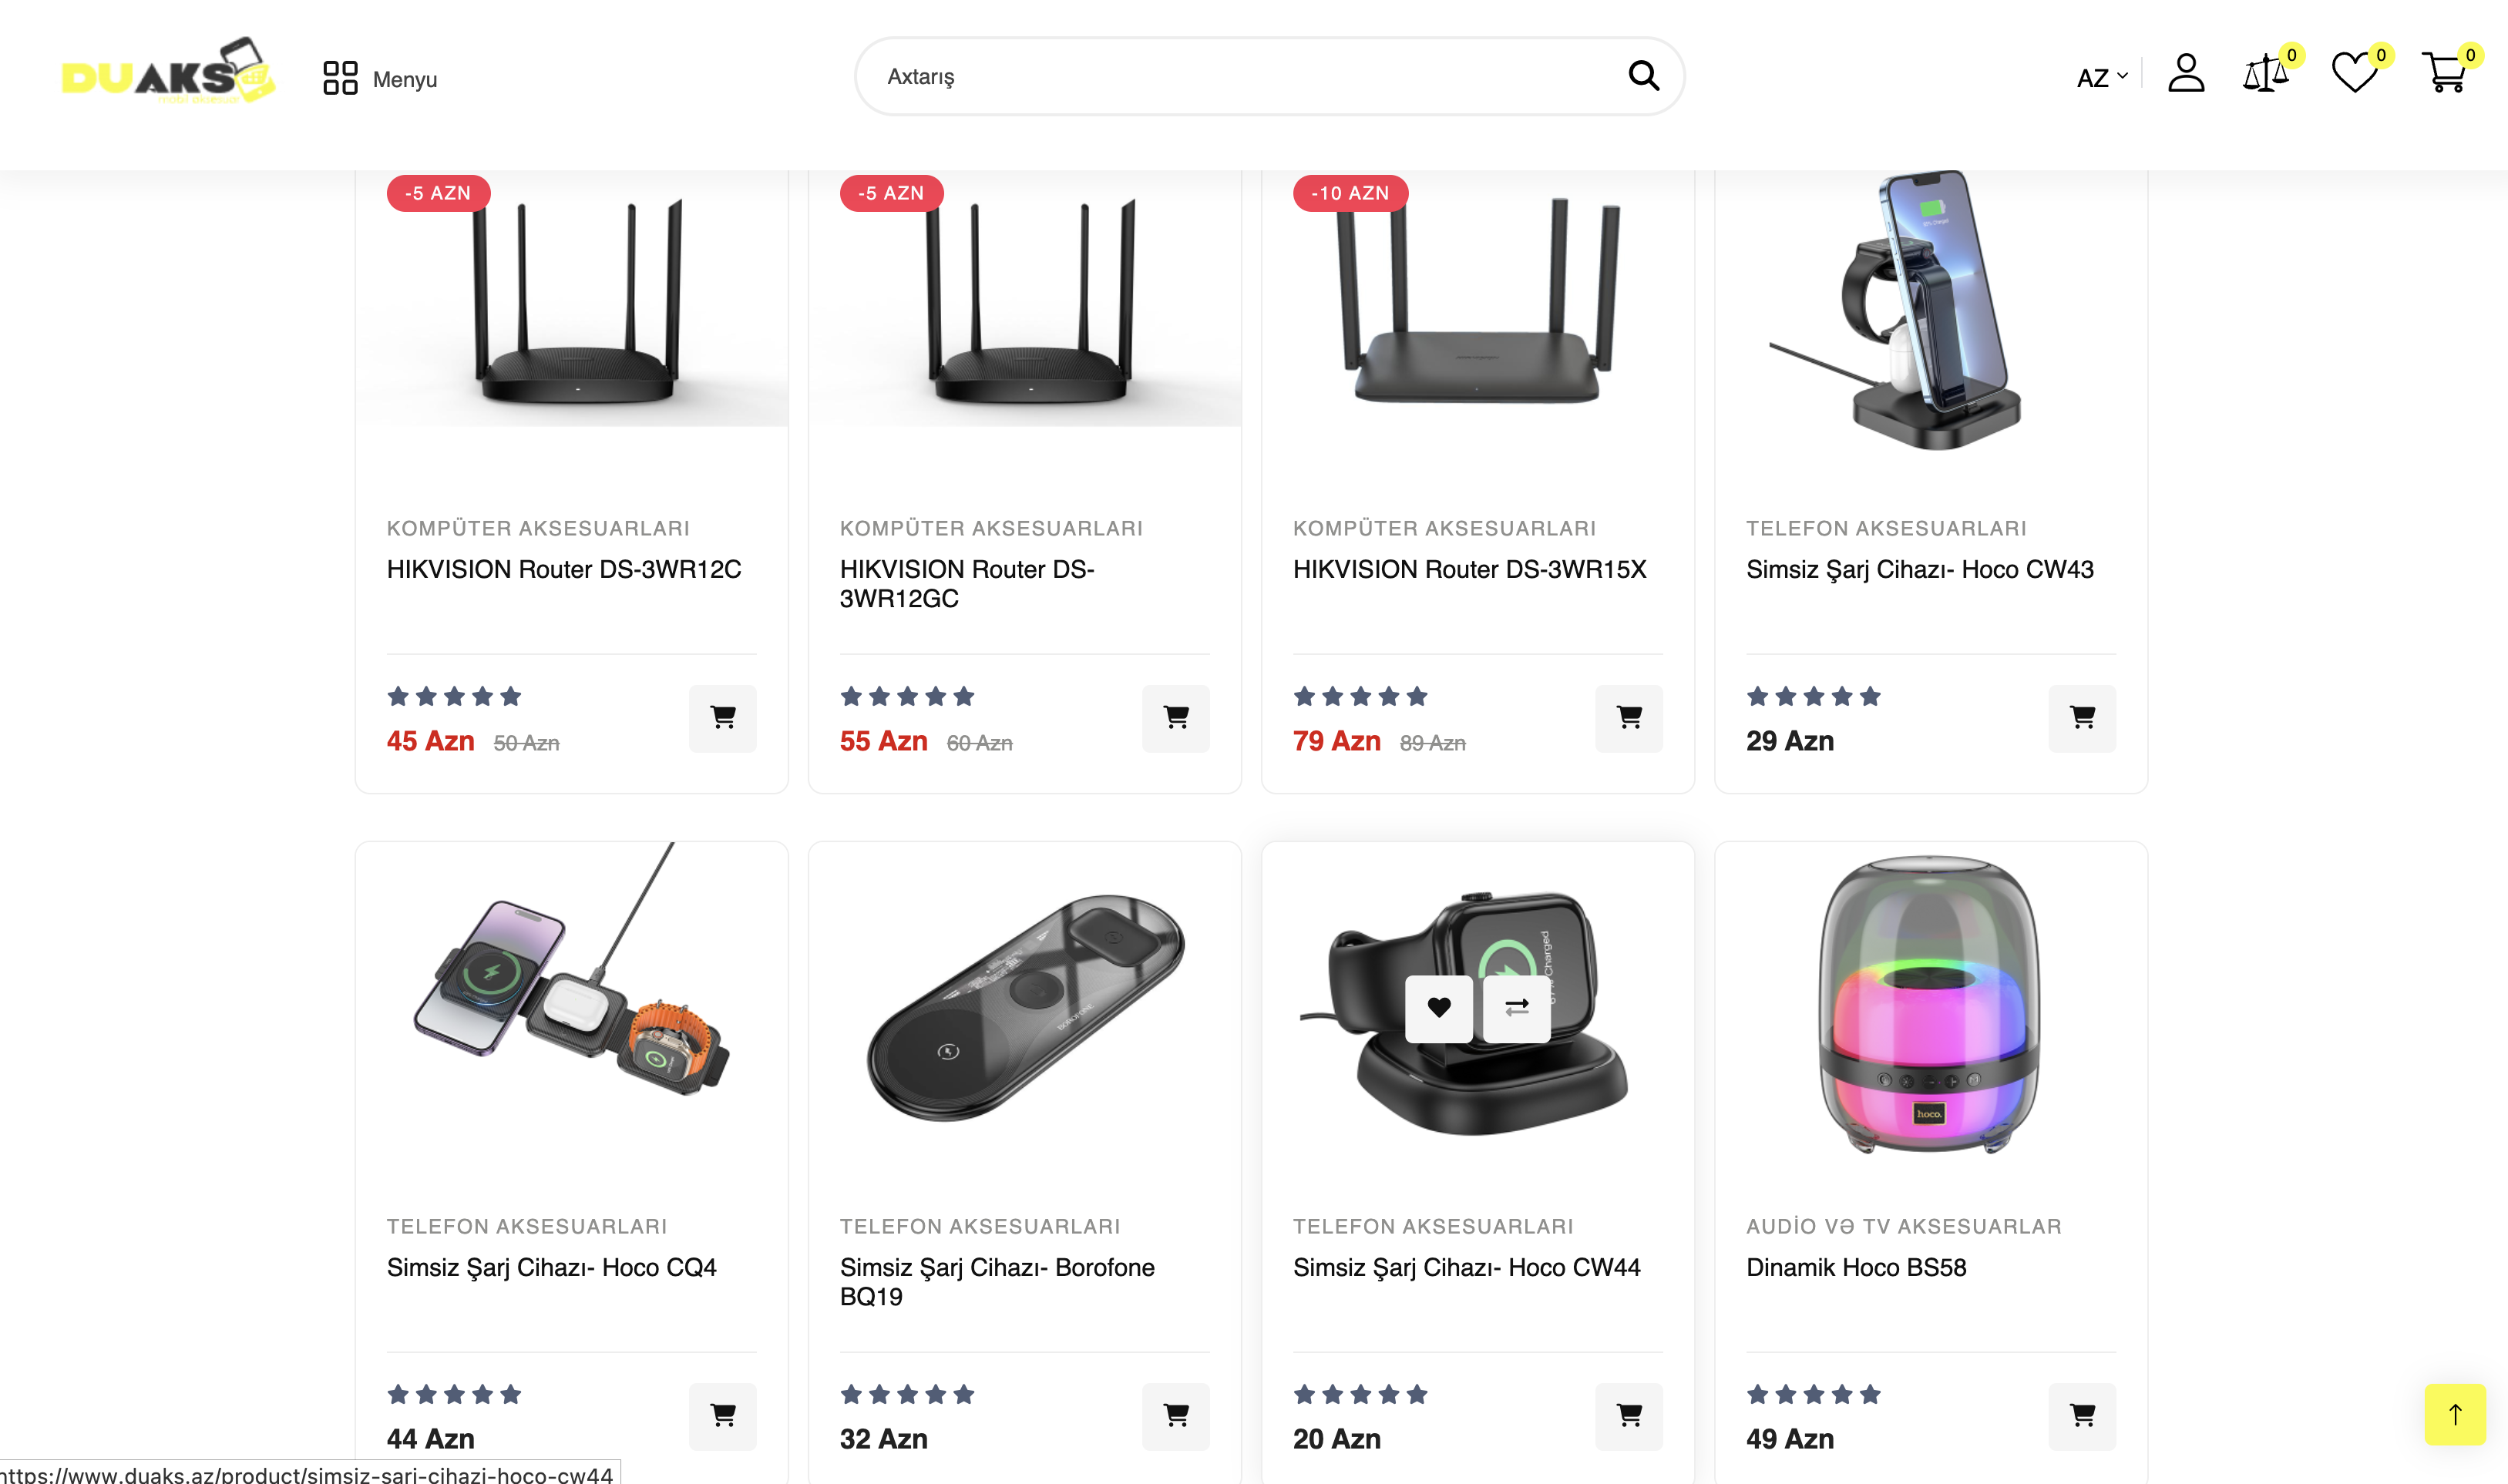The width and height of the screenshot is (2508, 1484).
Task: Open Audio və TV Aksesuarlar category link
Action: coord(1903,1226)
